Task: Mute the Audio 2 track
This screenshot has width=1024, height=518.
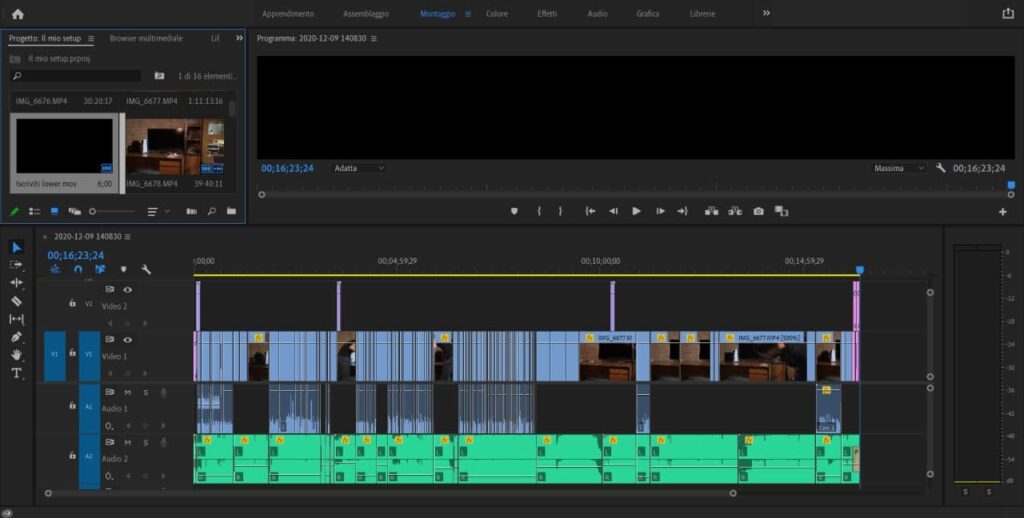Action: 127,442
